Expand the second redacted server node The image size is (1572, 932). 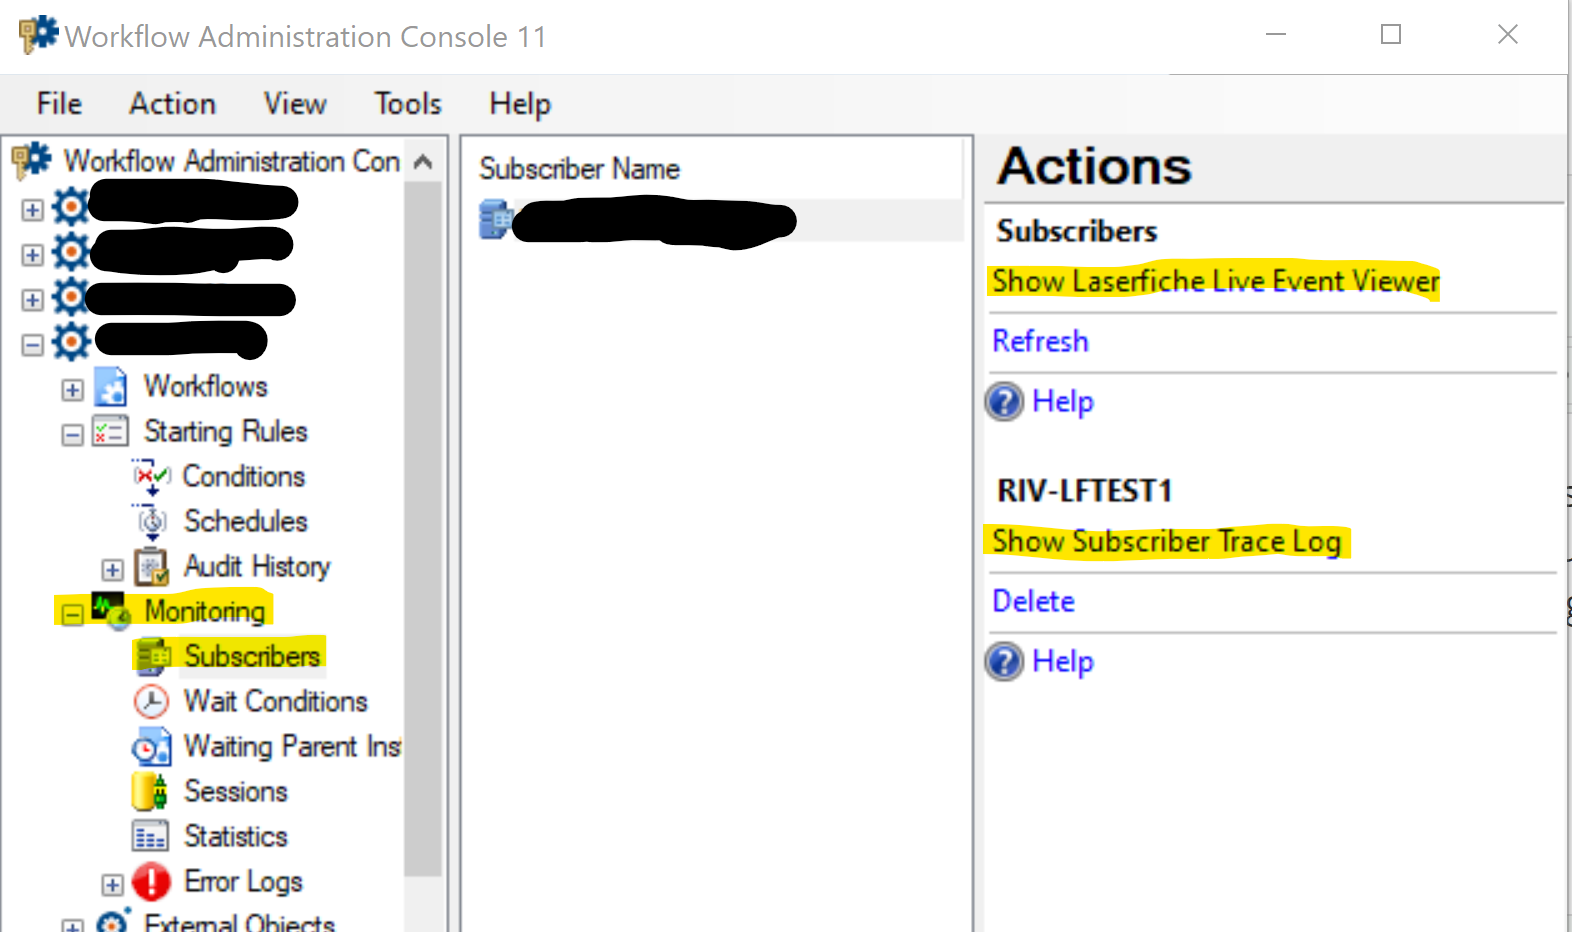32,255
